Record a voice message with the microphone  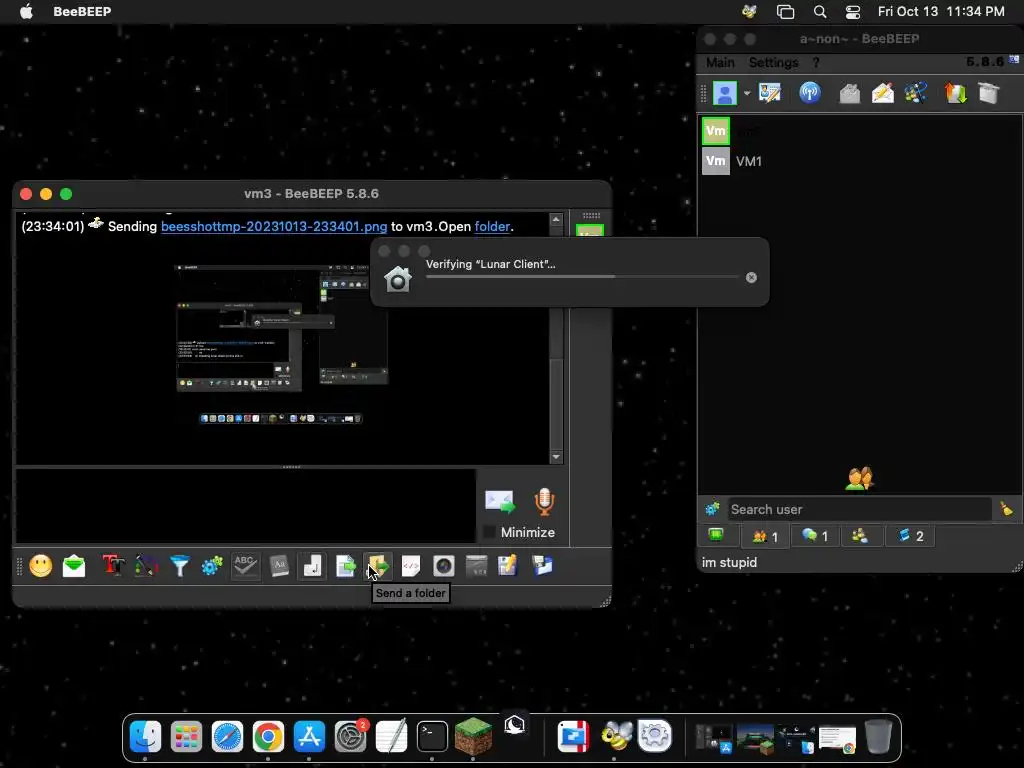coord(544,502)
